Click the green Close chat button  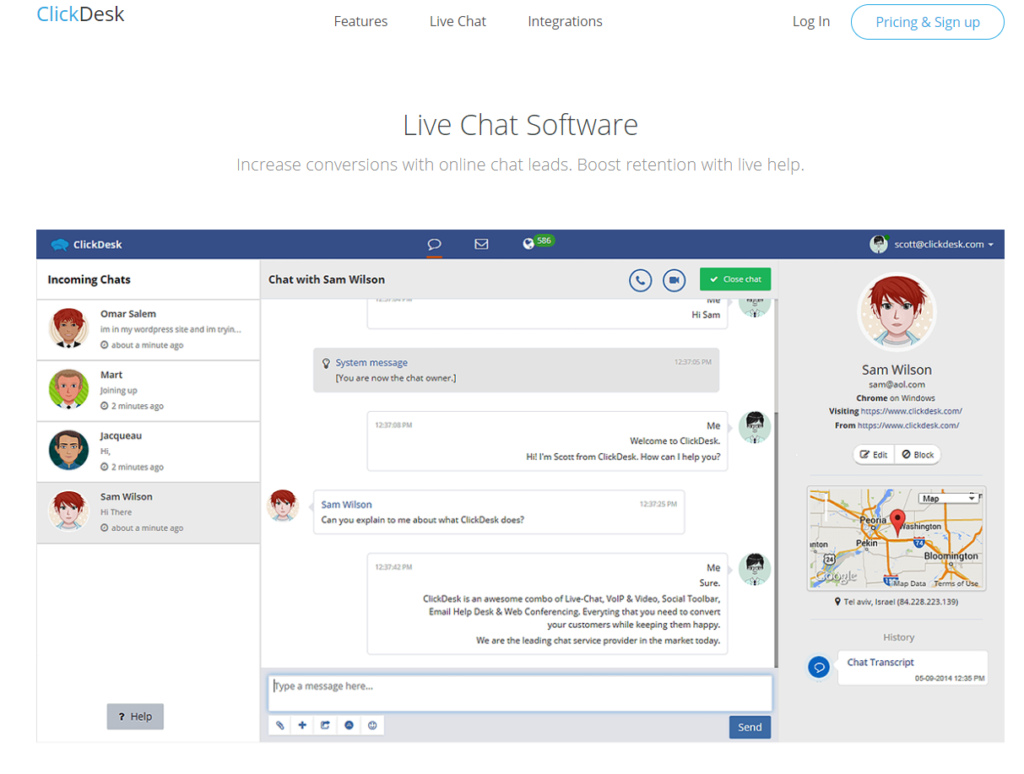point(735,279)
